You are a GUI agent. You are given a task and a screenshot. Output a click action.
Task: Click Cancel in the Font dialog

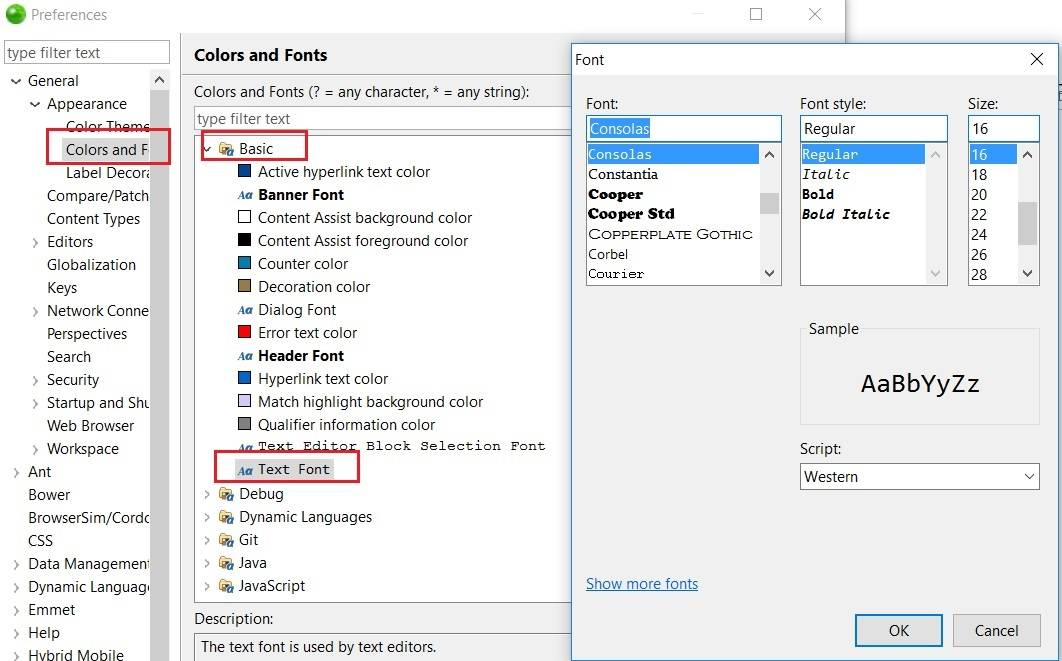click(x=996, y=630)
